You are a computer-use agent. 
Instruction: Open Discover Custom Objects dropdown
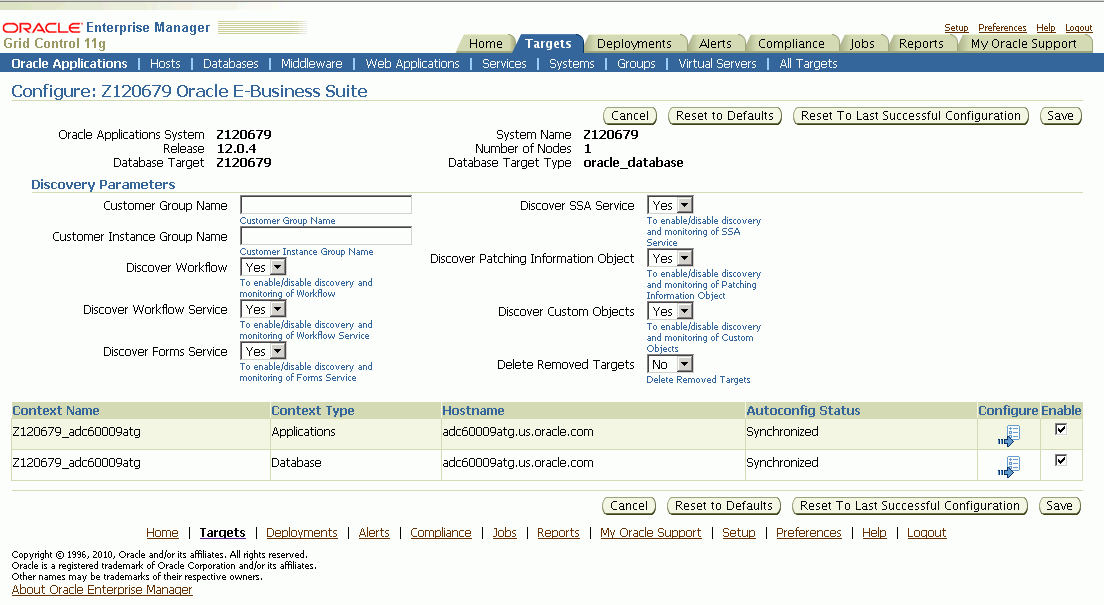point(670,311)
